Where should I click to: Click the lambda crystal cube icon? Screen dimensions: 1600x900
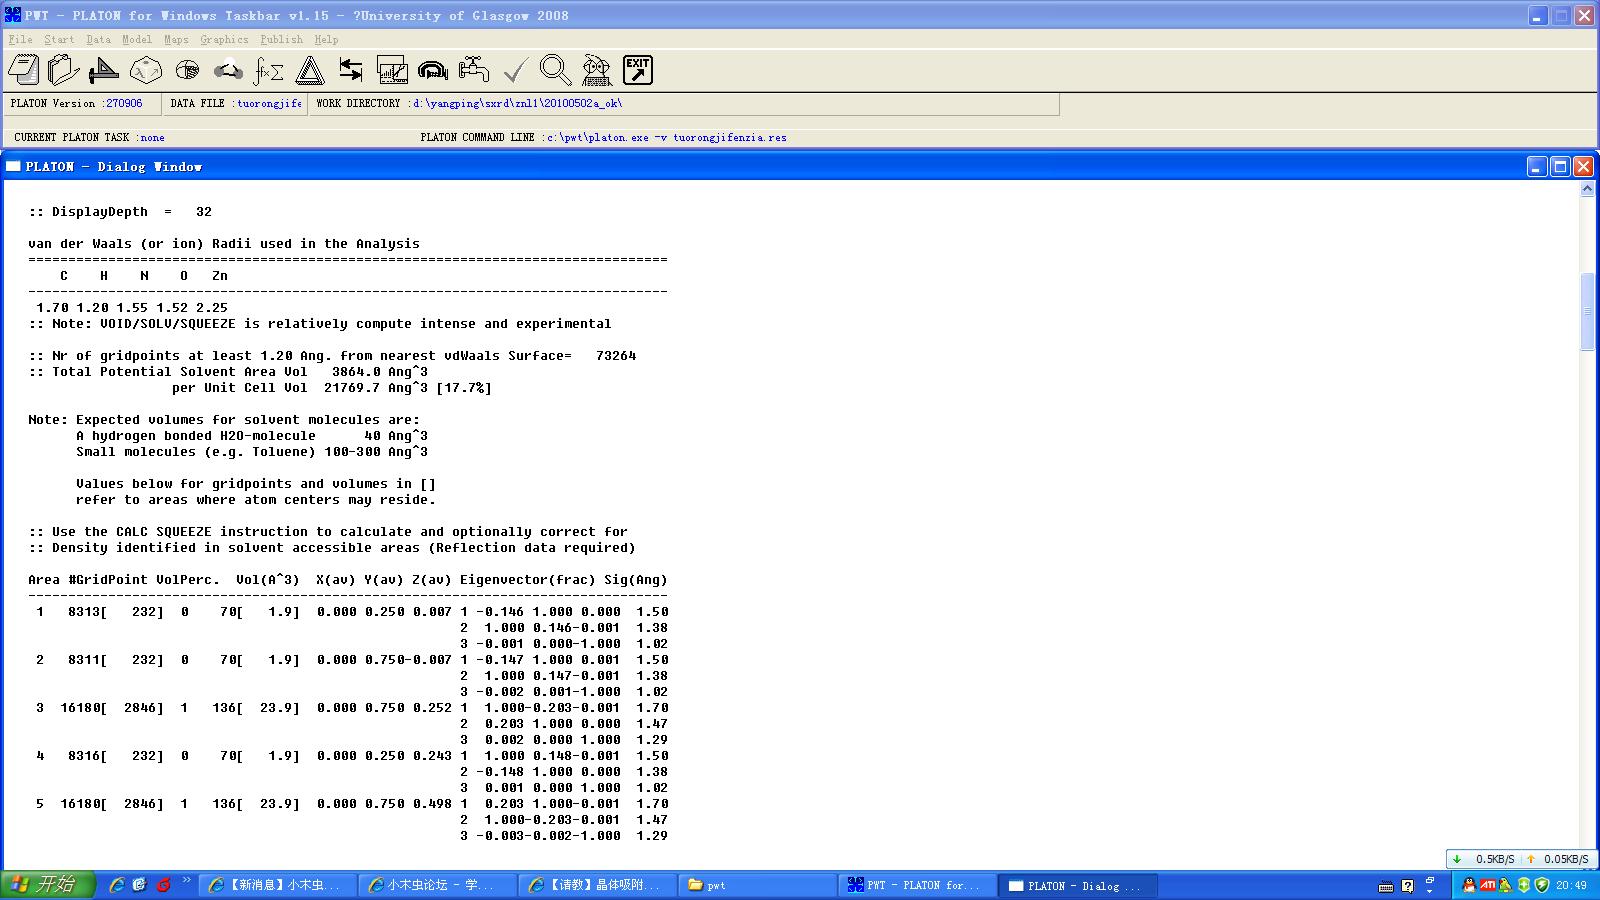click(x=146, y=70)
